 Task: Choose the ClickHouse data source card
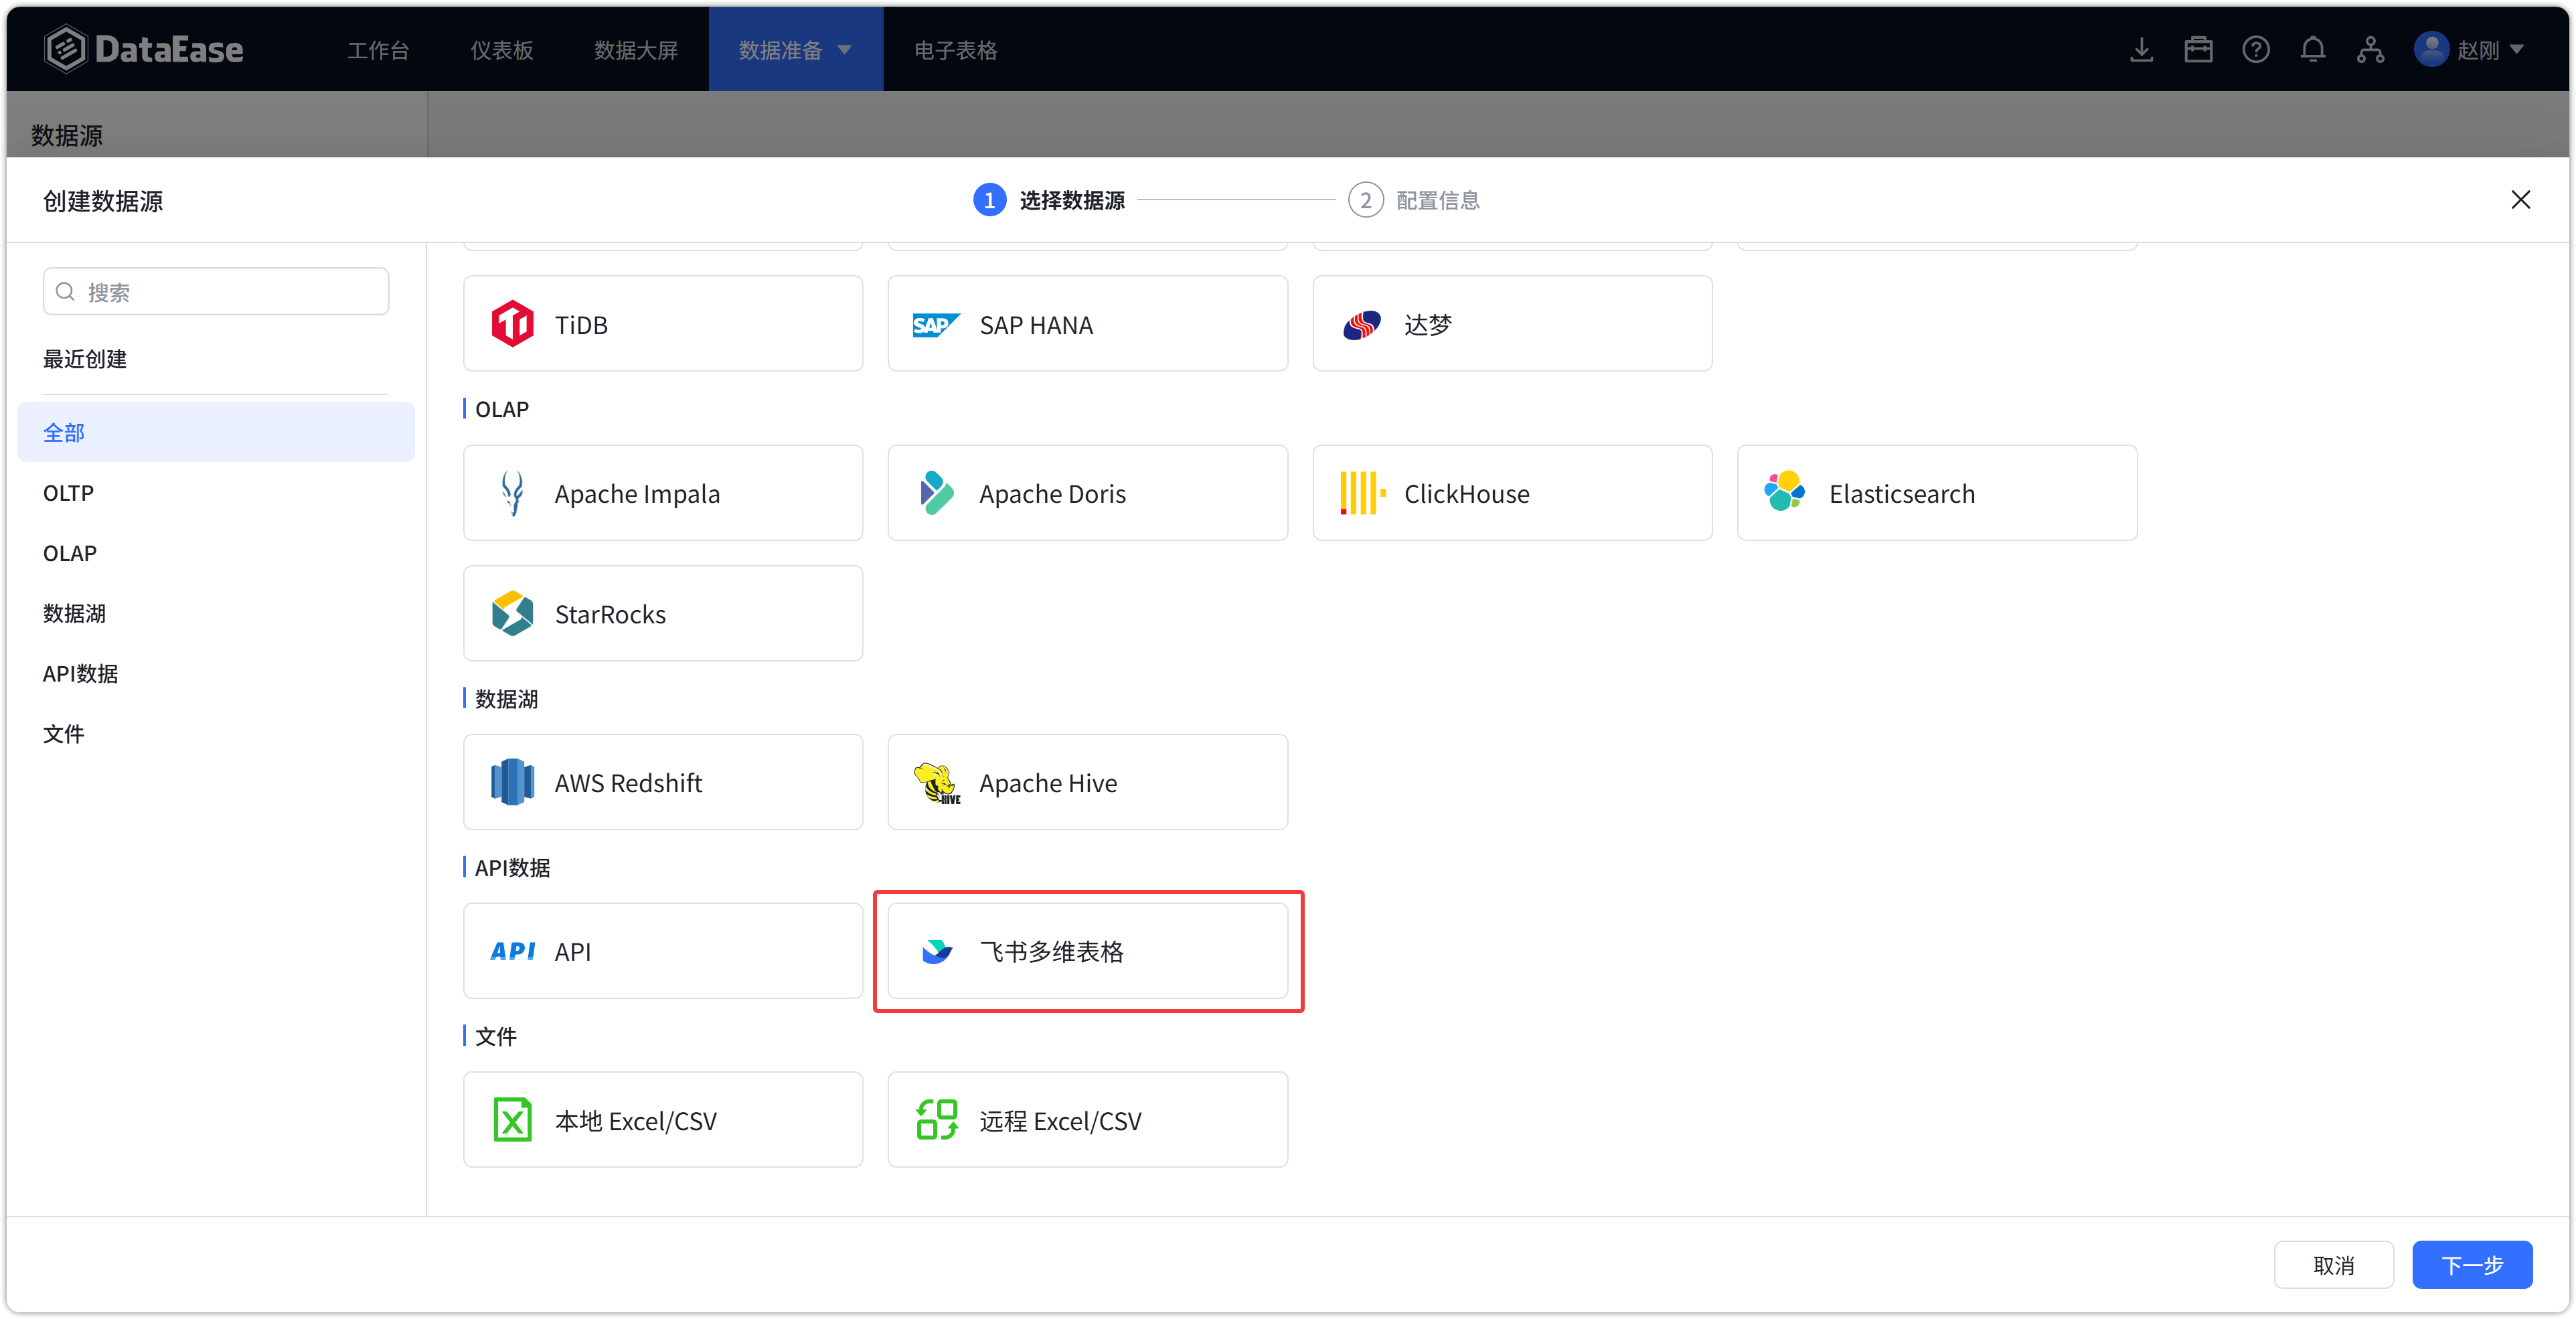click(x=1512, y=493)
